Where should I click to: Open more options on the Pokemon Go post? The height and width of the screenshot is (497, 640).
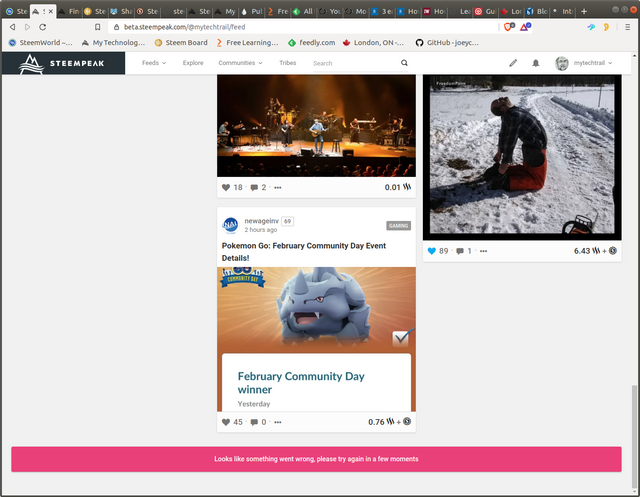[x=278, y=422]
